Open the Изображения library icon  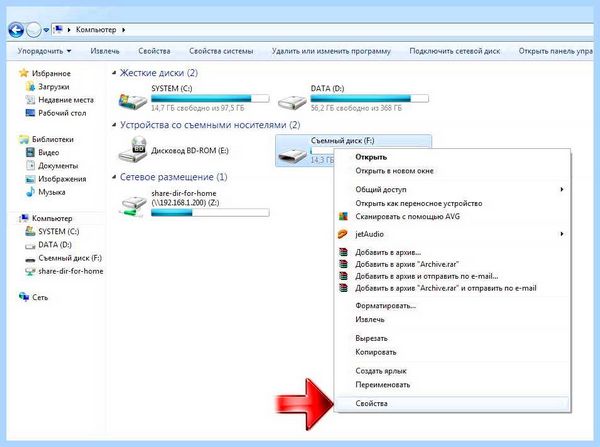(x=30, y=179)
